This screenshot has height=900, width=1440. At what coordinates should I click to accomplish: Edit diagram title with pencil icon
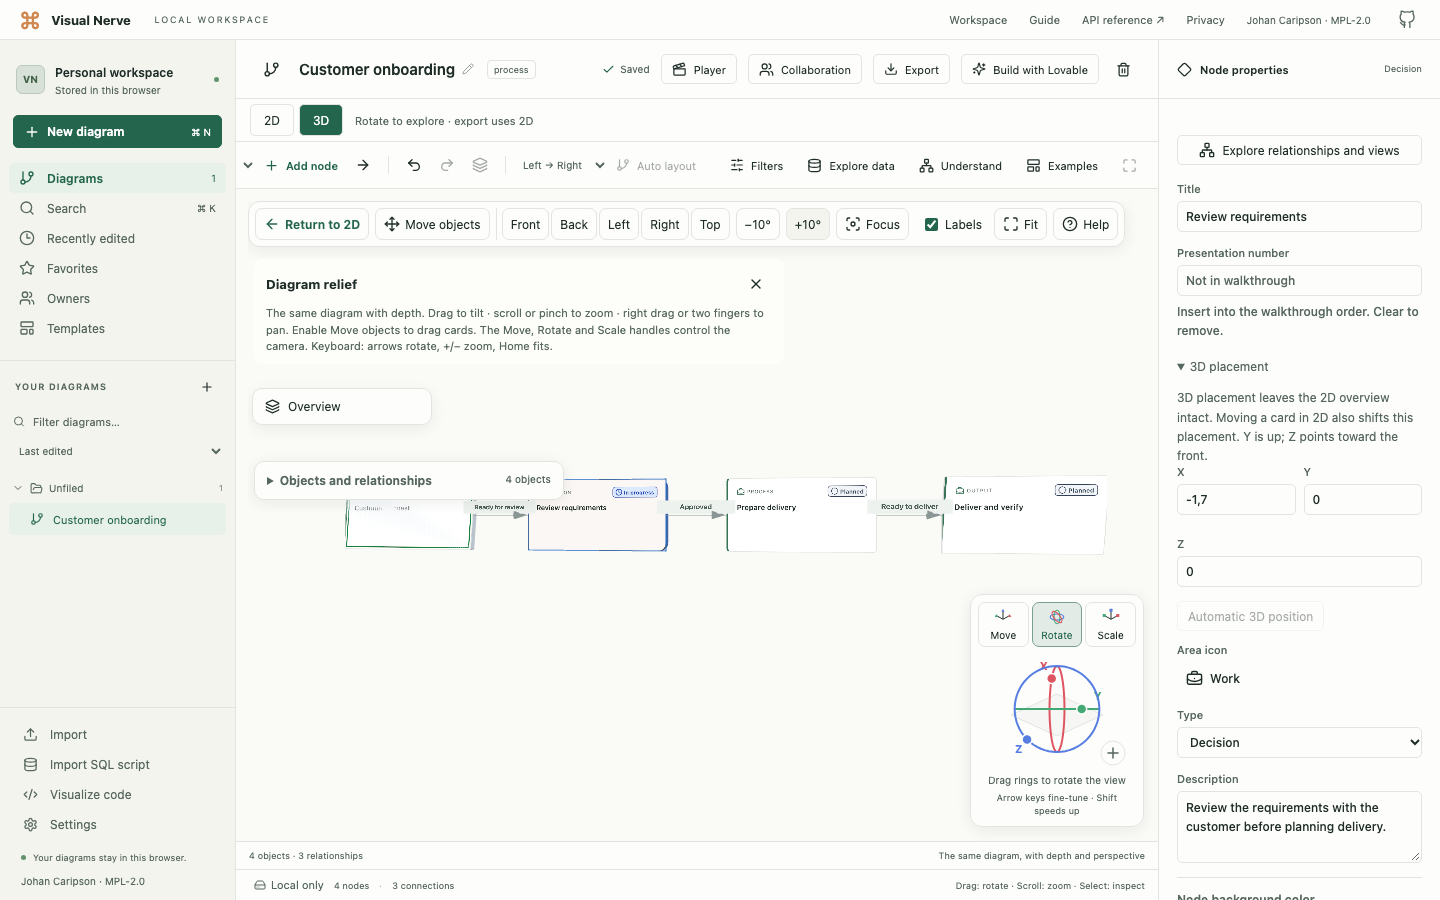click(468, 70)
